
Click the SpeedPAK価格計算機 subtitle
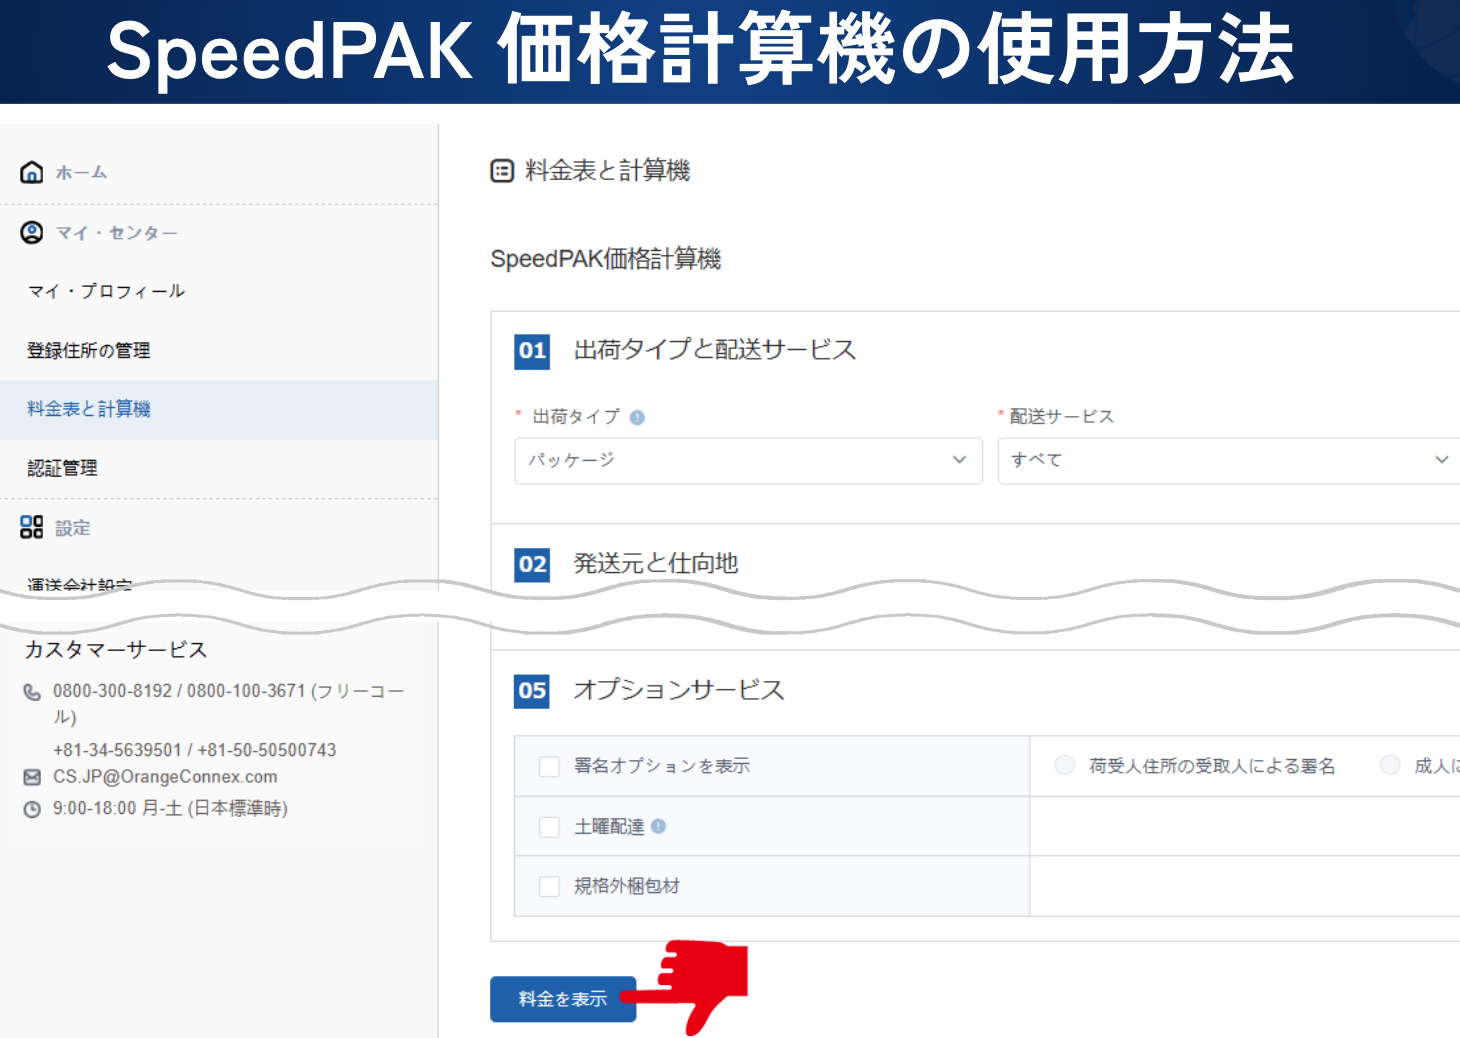[x=606, y=259]
